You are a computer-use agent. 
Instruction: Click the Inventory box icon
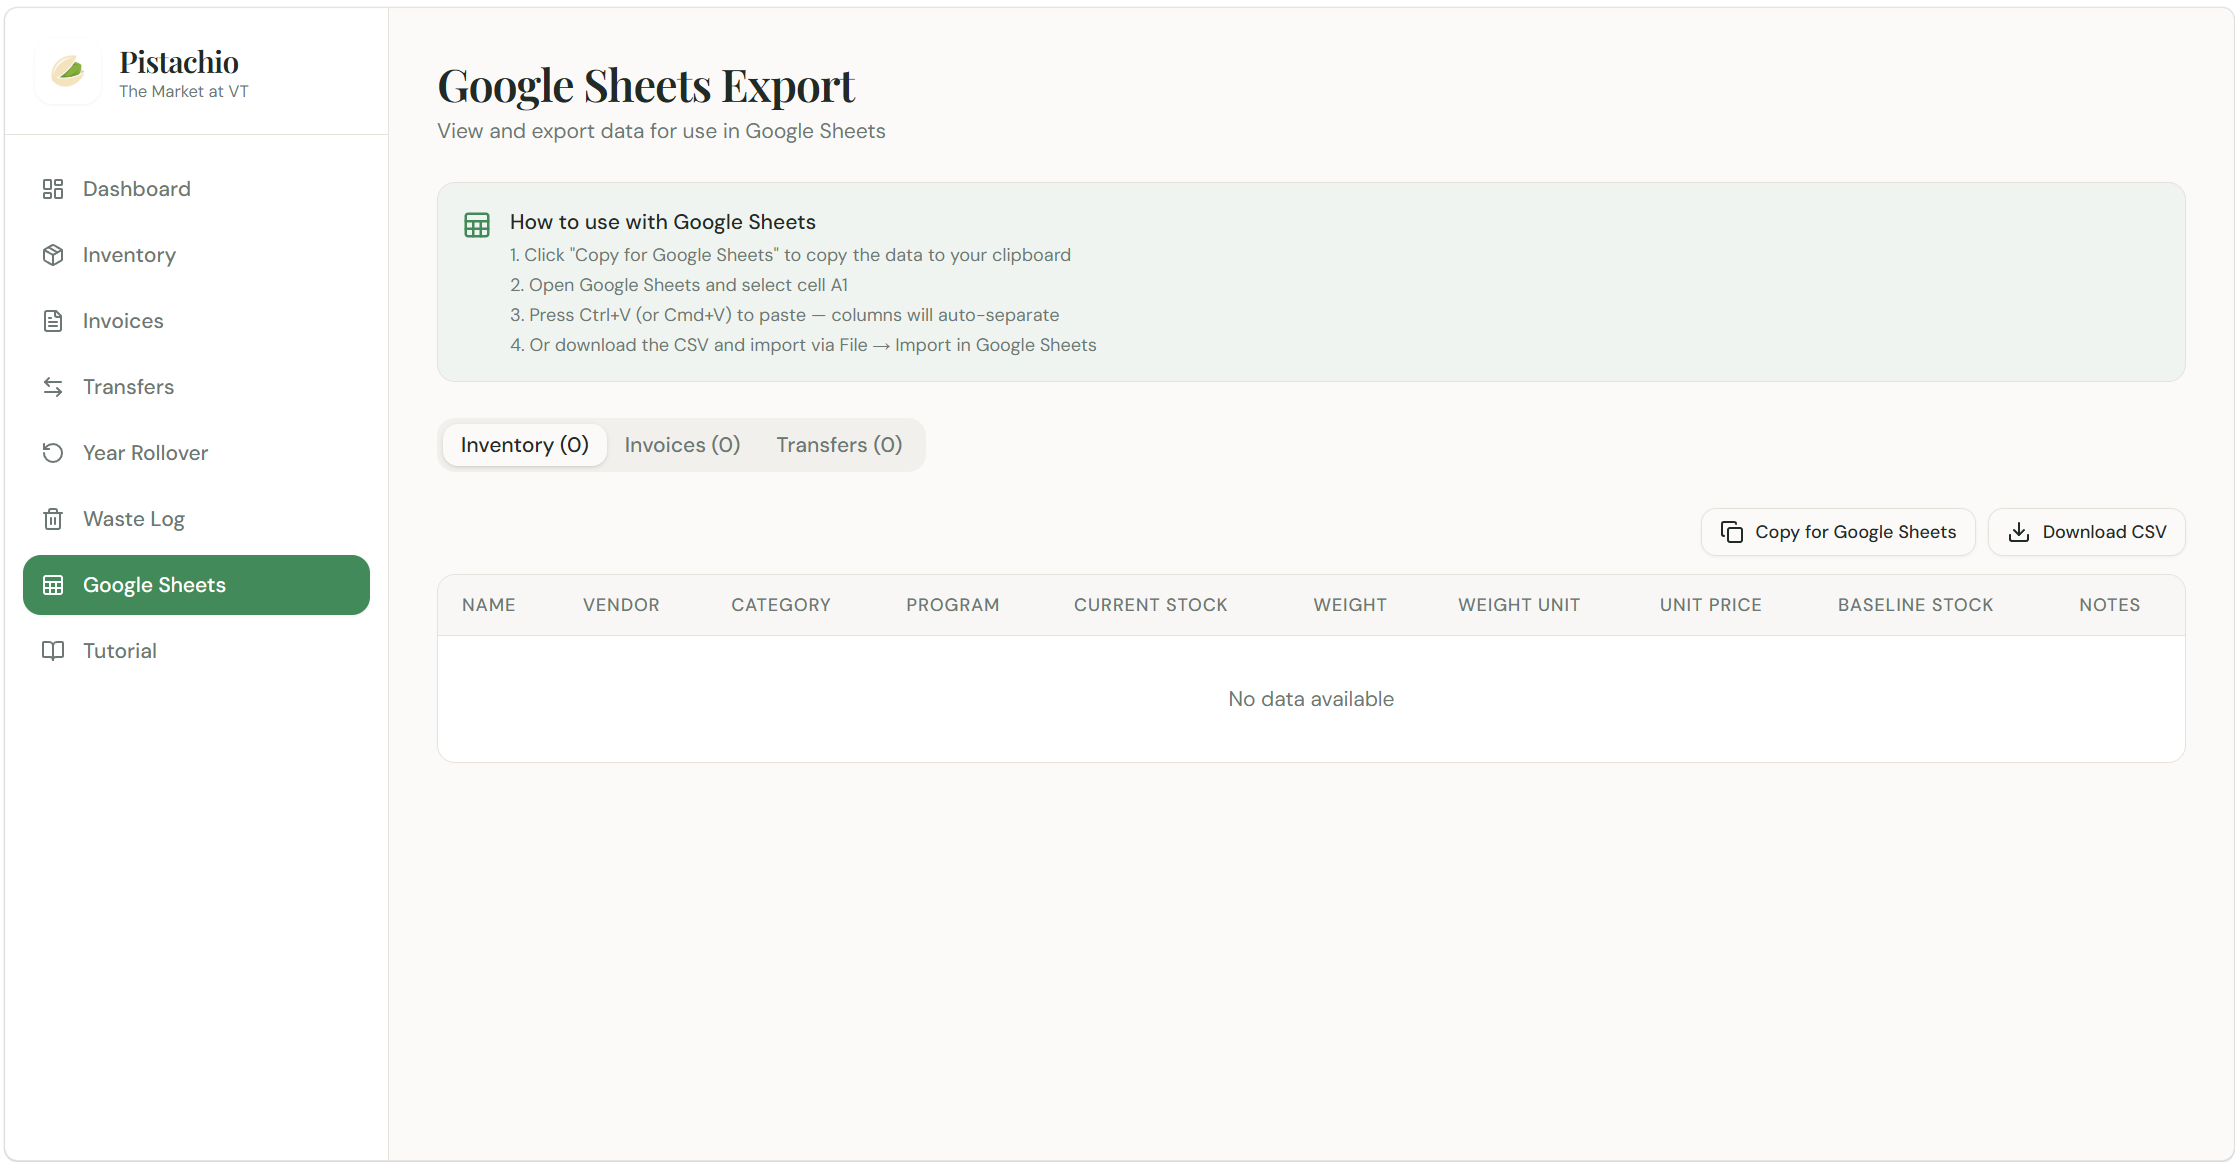pos(53,255)
